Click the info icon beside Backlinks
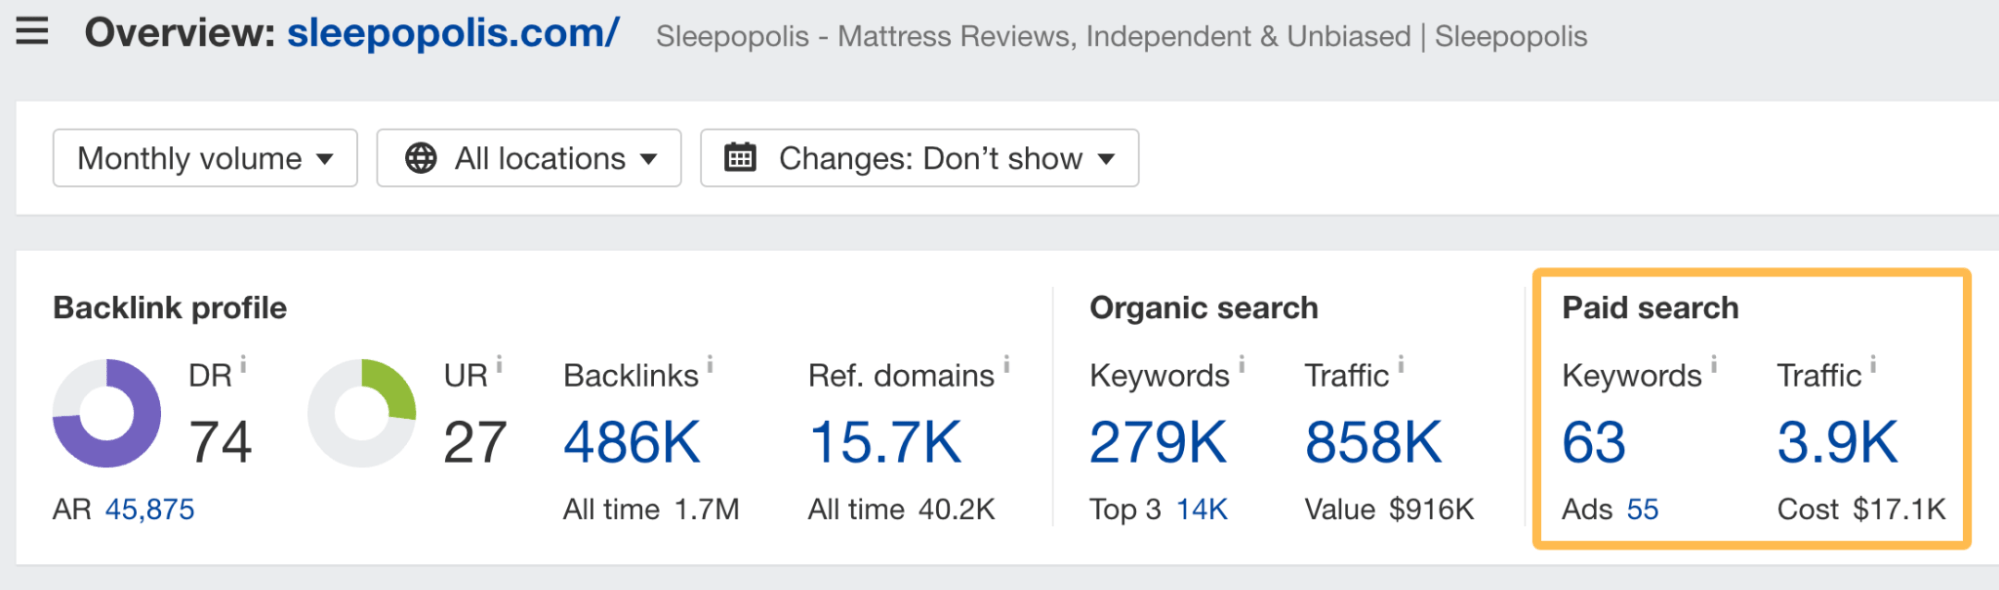The image size is (1999, 590). coord(710,364)
